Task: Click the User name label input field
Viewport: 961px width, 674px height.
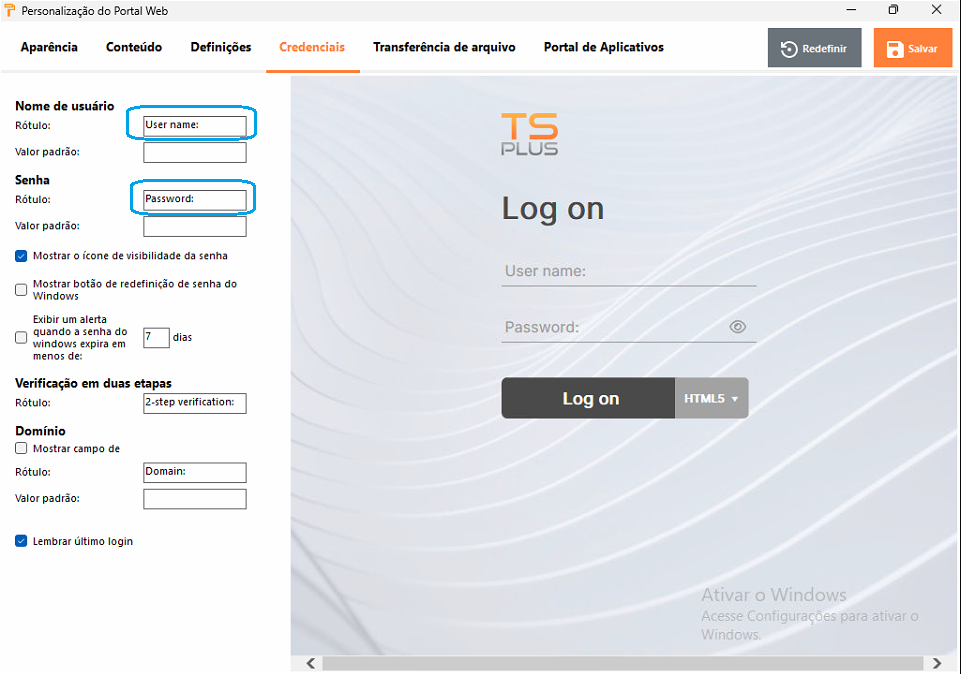Action: (x=195, y=125)
